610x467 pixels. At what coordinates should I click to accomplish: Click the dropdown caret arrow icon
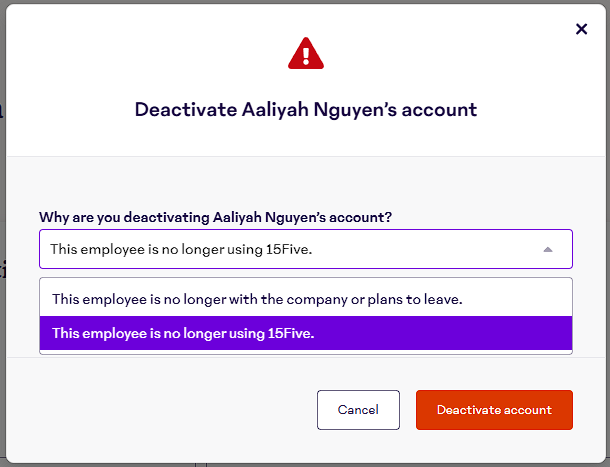click(547, 249)
